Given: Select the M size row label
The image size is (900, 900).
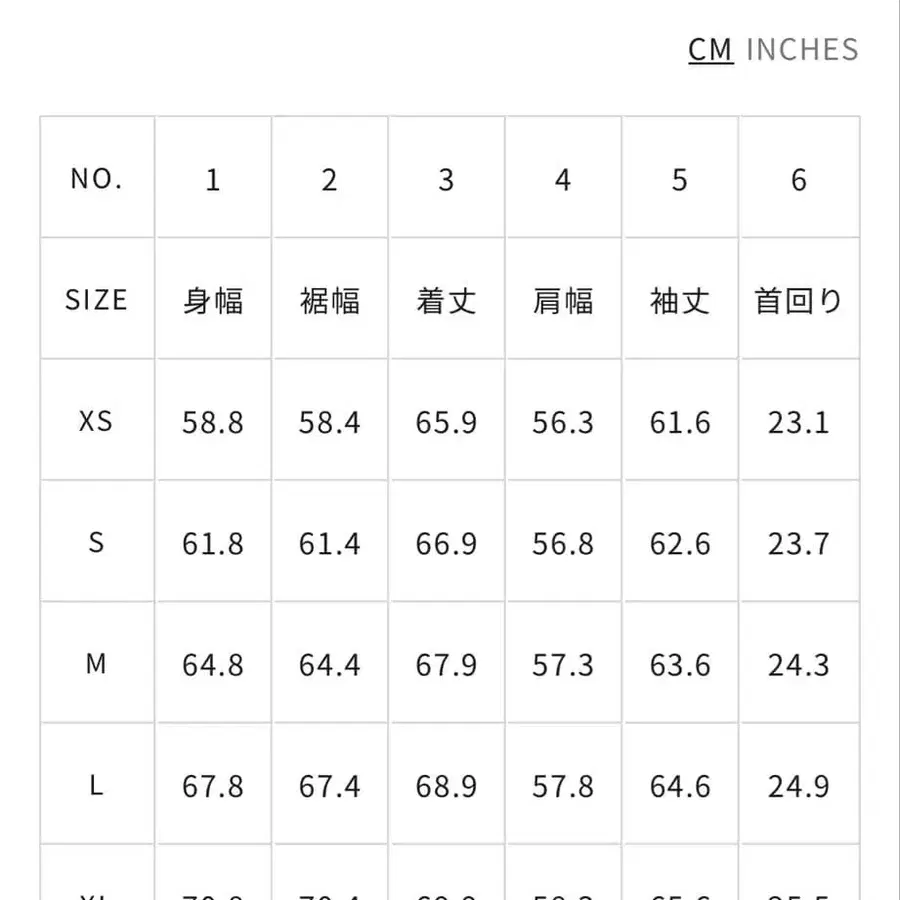Looking at the screenshot, I should [x=96, y=664].
